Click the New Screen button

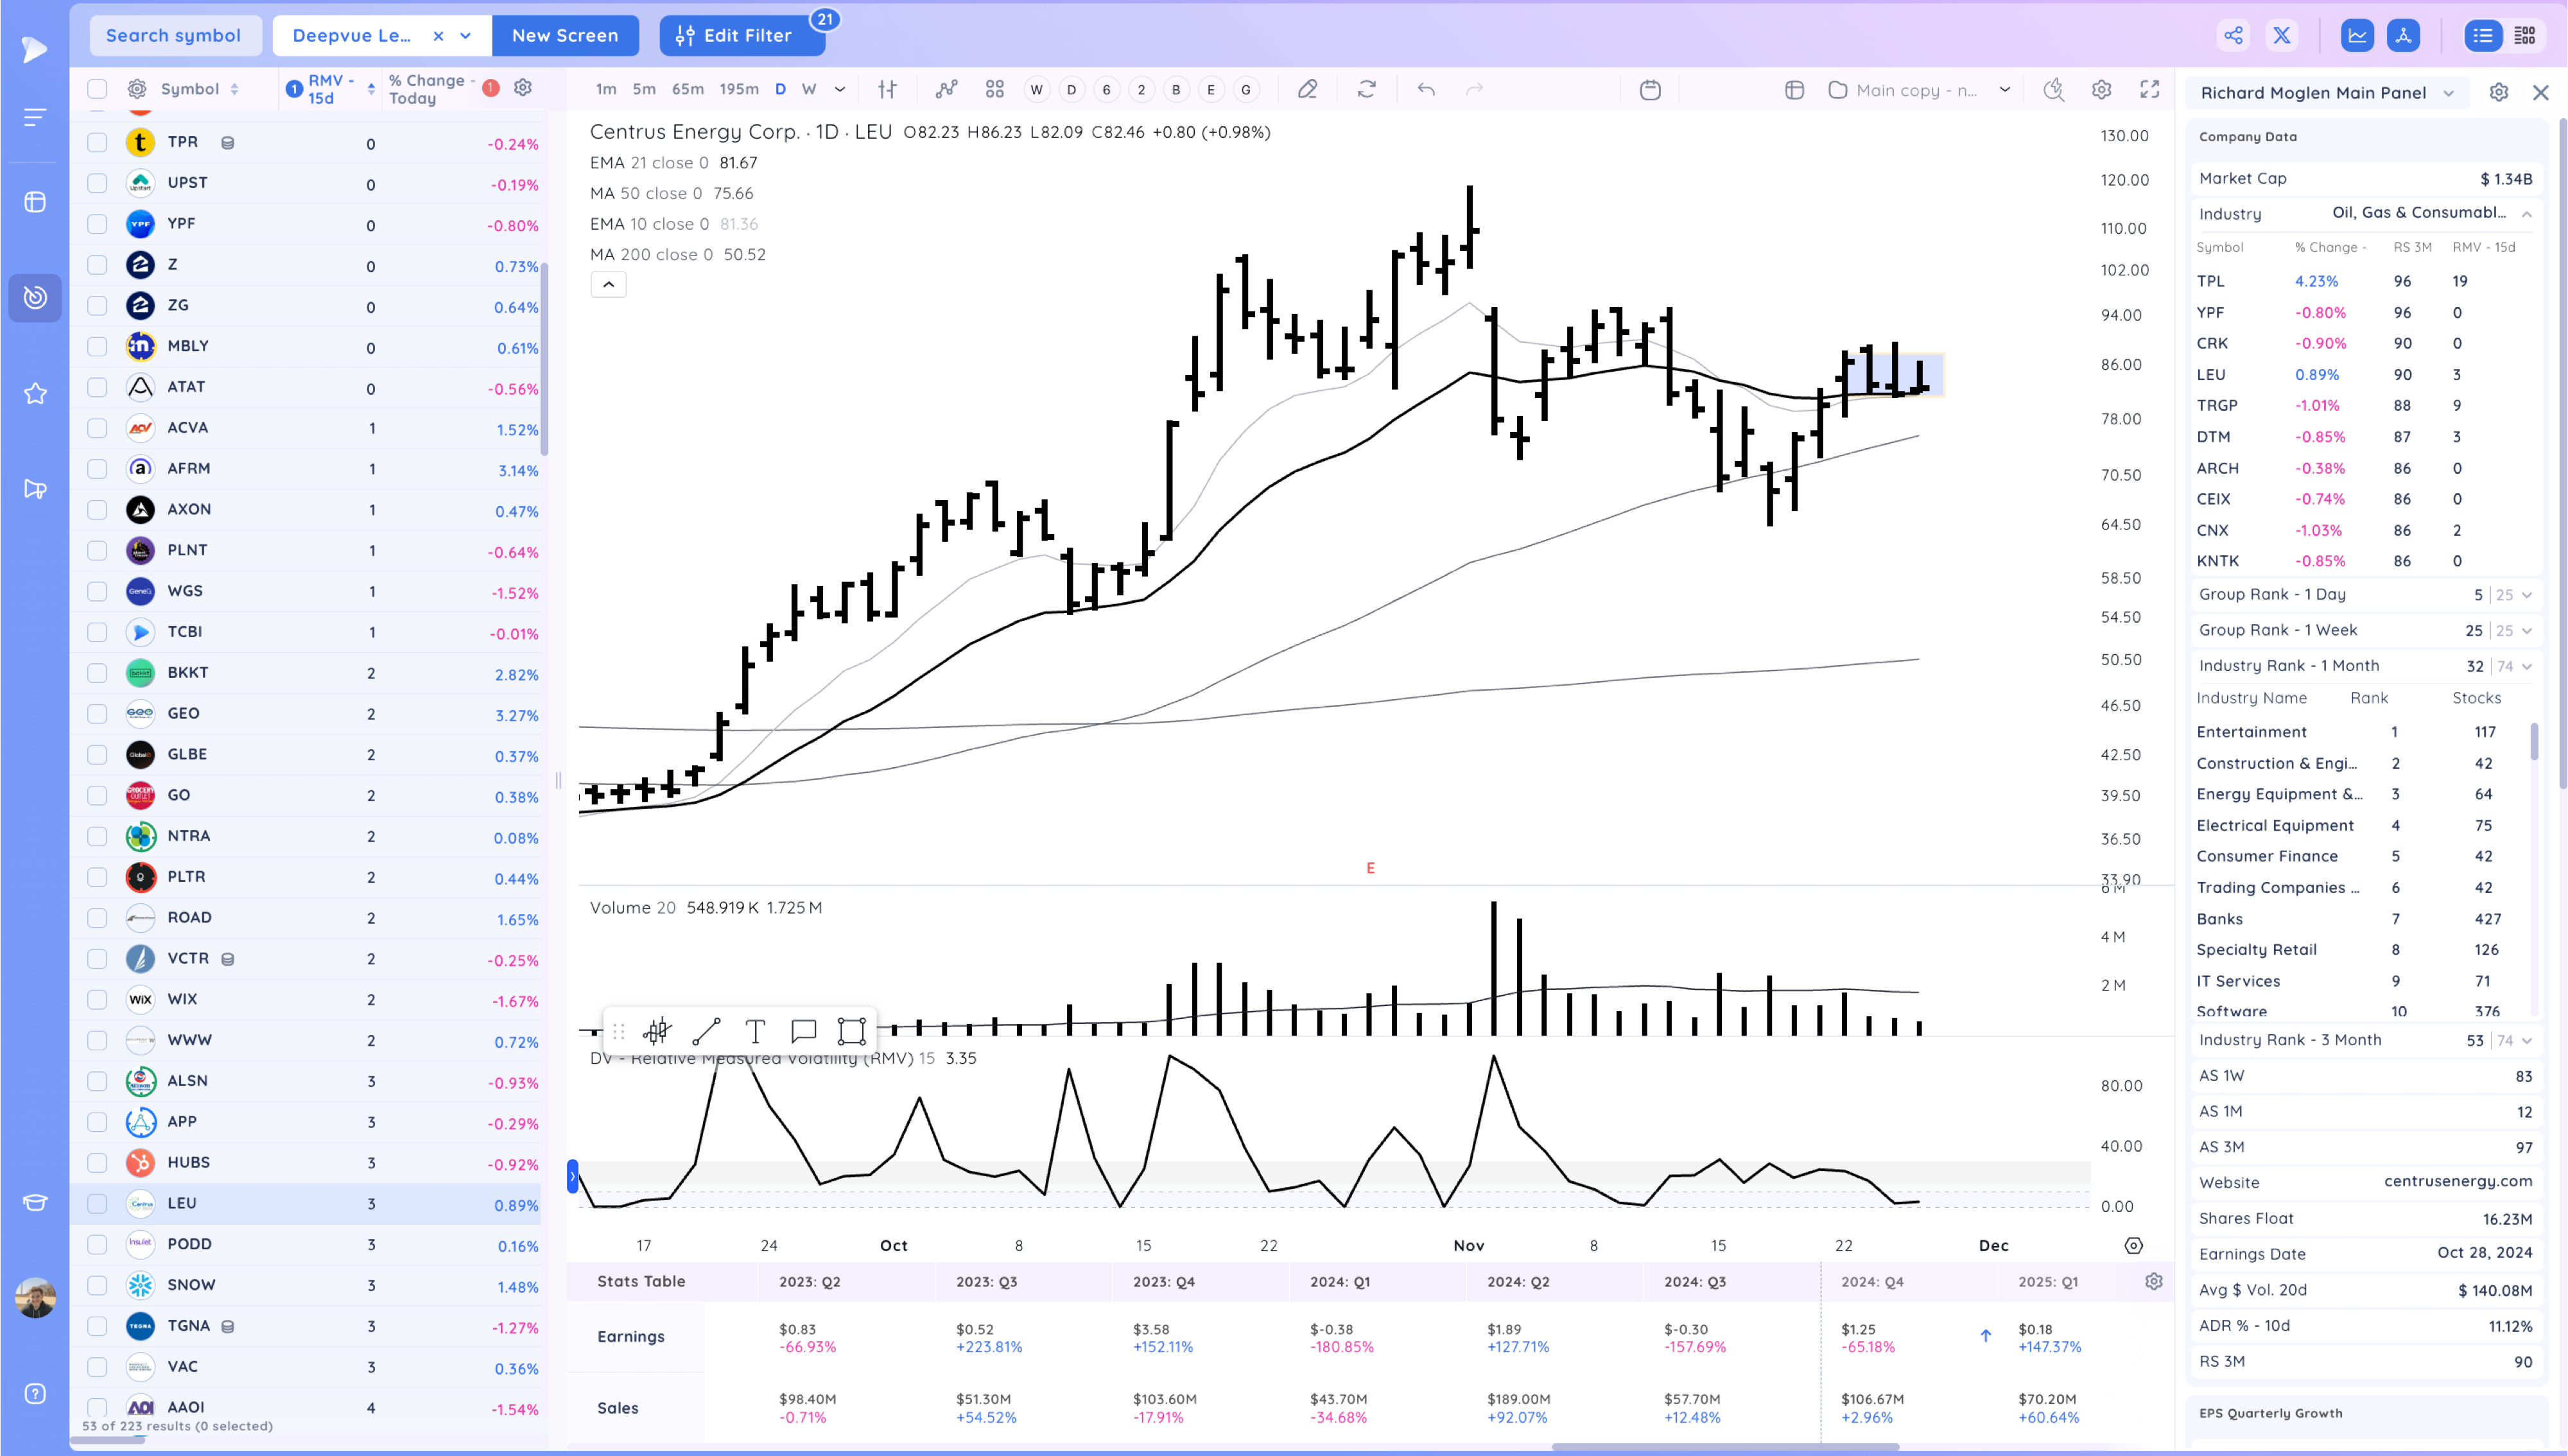tap(565, 36)
